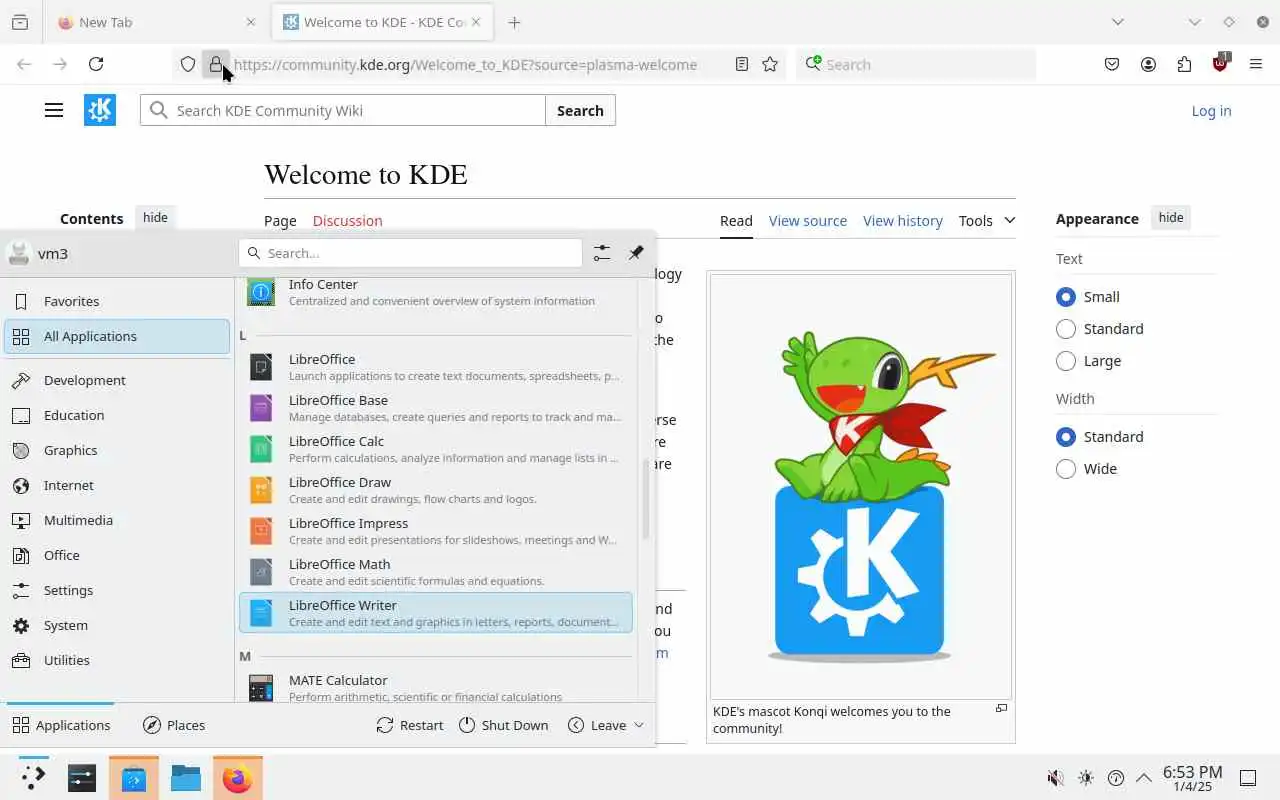
Task: Open the wiki hamburger main menu
Action: click(54, 110)
